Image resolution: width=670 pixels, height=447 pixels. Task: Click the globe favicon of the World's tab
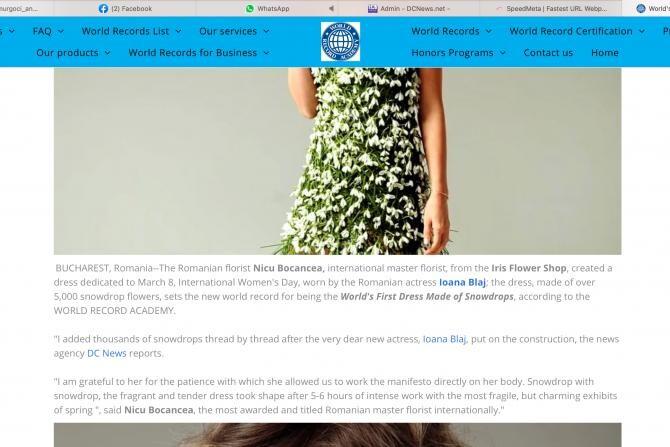click(x=641, y=8)
